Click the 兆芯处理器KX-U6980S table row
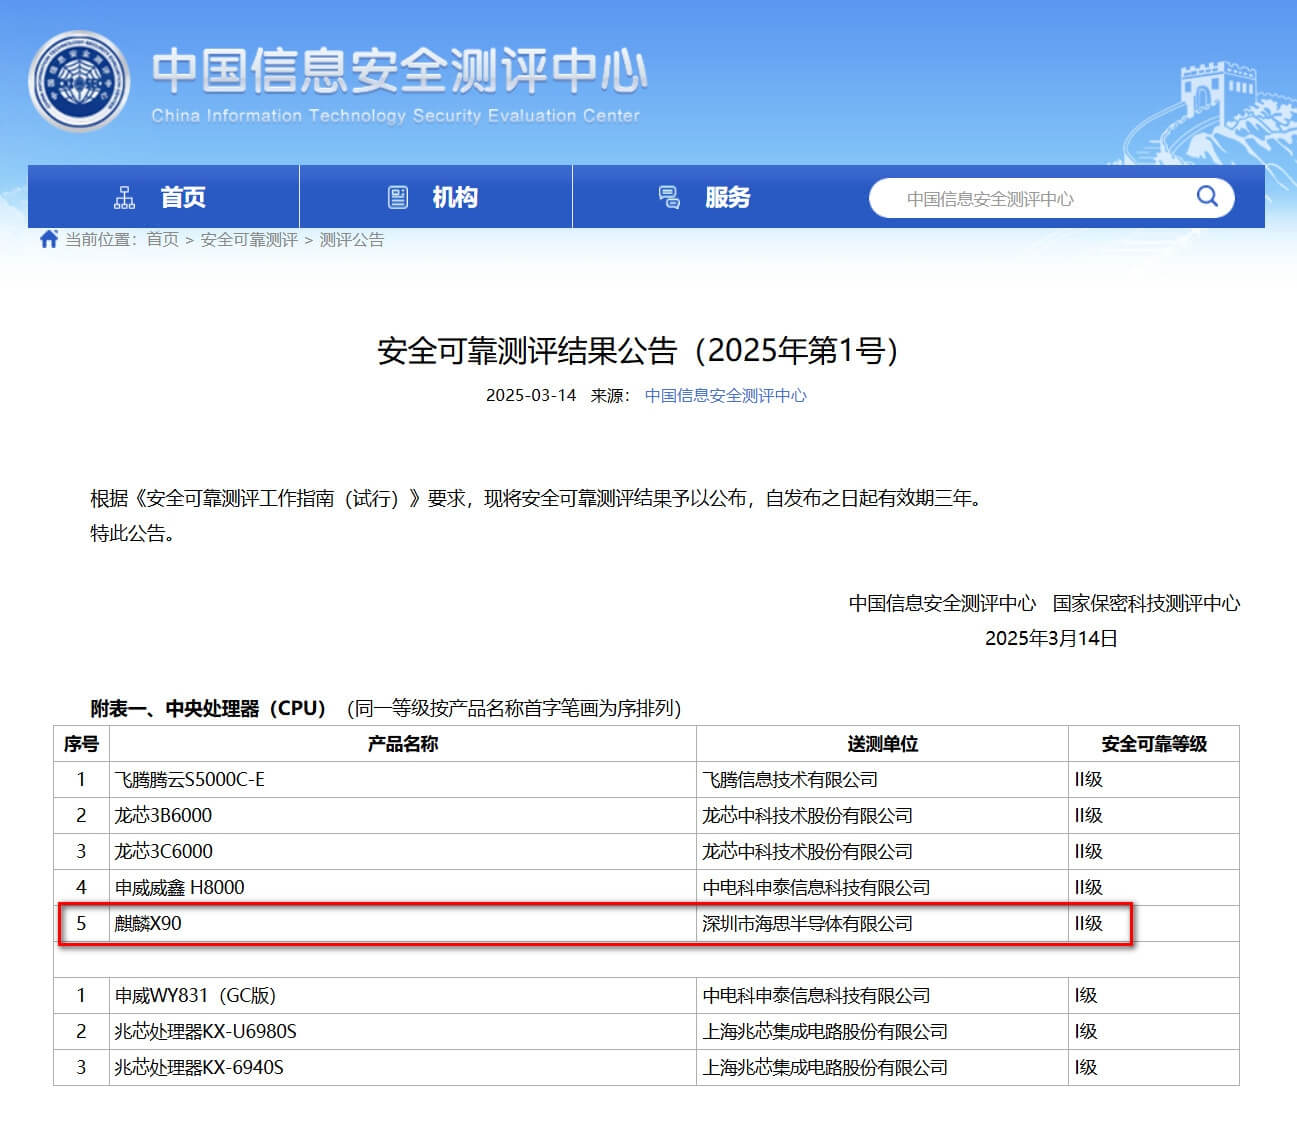1297x1126 pixels. point(400,1031)
